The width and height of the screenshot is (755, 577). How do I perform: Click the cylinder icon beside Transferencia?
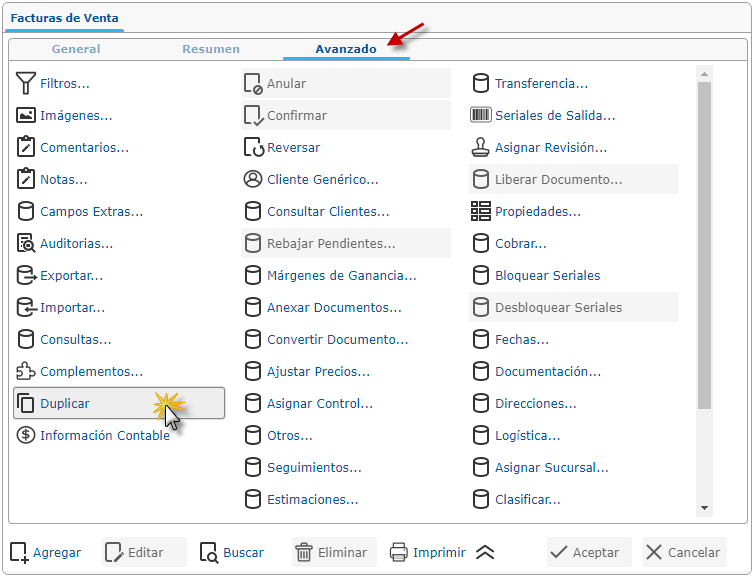pos(481,83)
